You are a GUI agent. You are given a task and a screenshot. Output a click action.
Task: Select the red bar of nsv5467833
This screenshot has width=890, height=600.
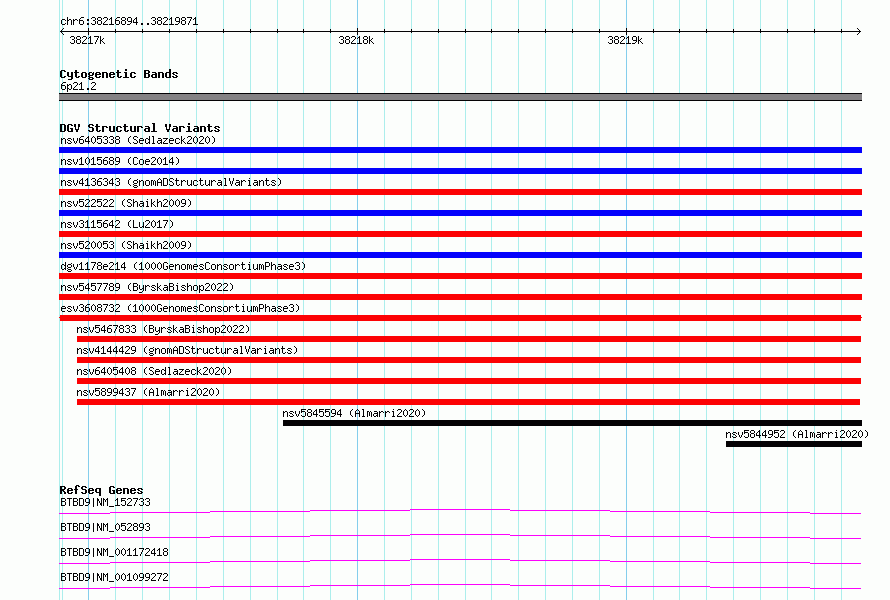click(x=469, y=339)
